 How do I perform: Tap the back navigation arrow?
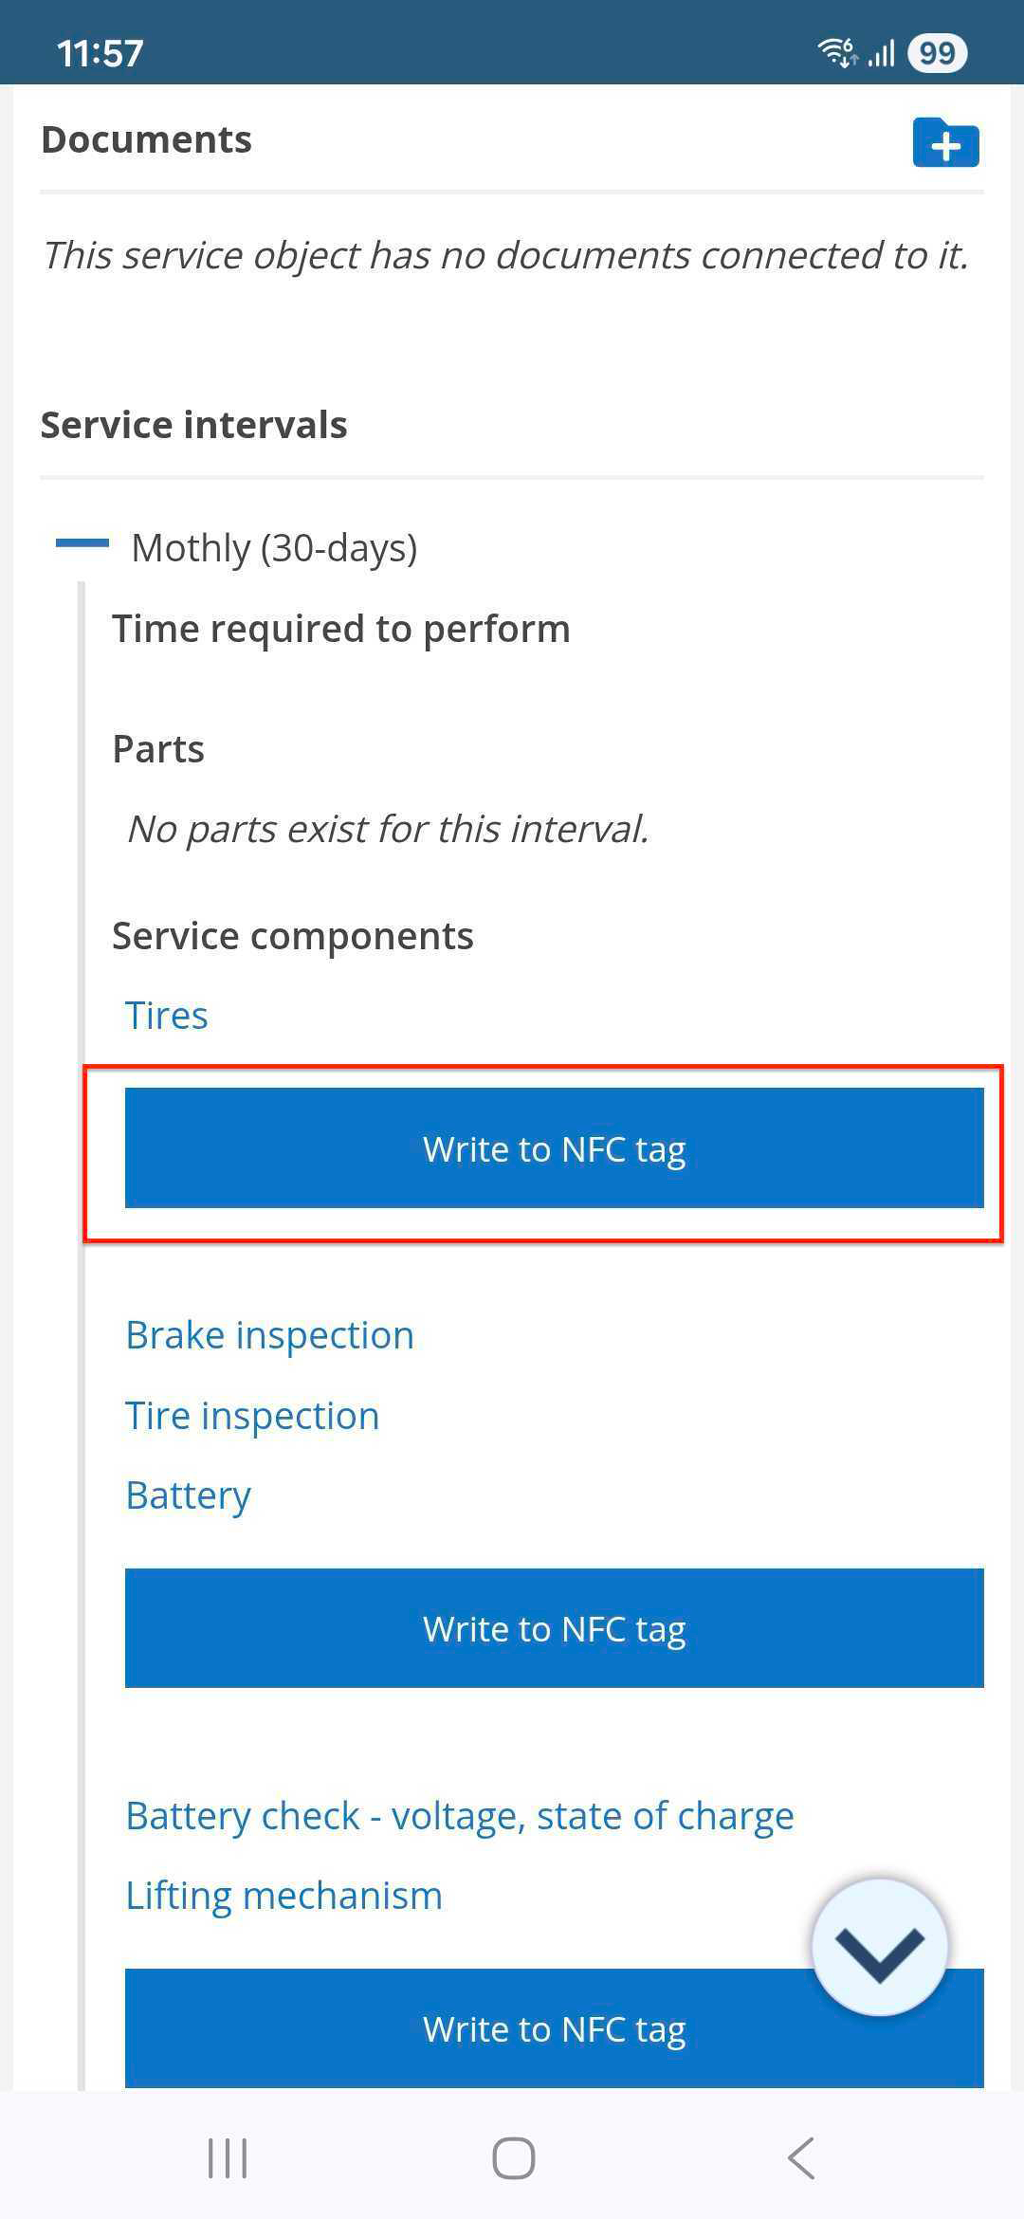tap(797, 2157)
